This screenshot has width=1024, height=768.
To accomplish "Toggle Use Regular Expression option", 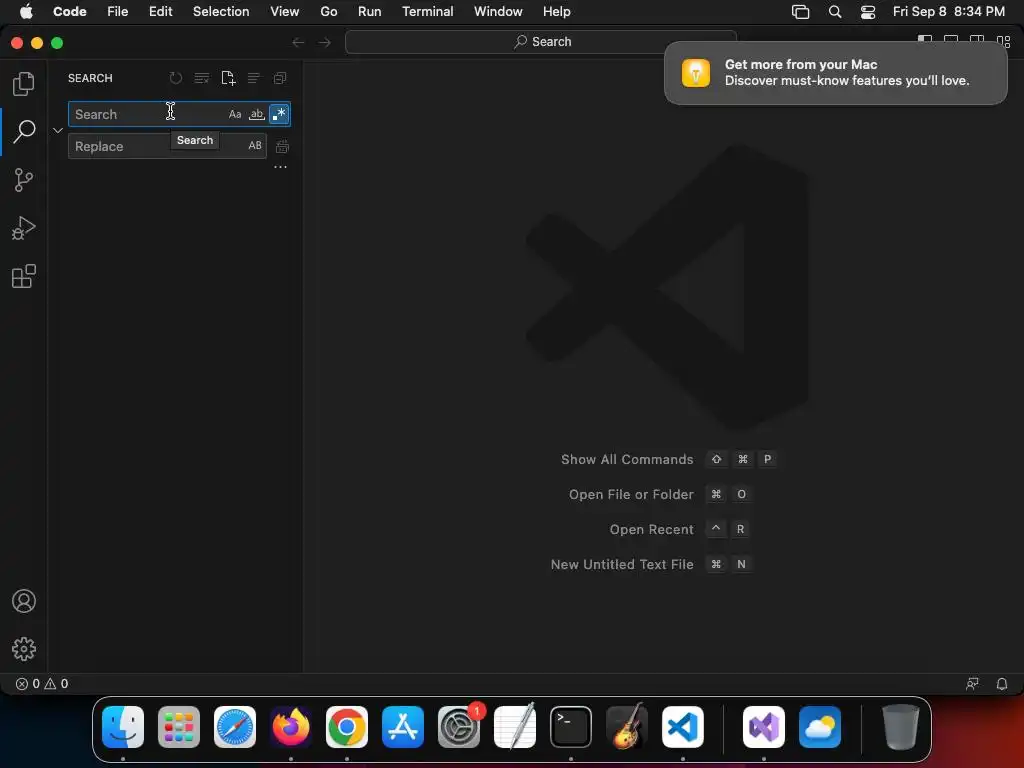I will [279, 114].
